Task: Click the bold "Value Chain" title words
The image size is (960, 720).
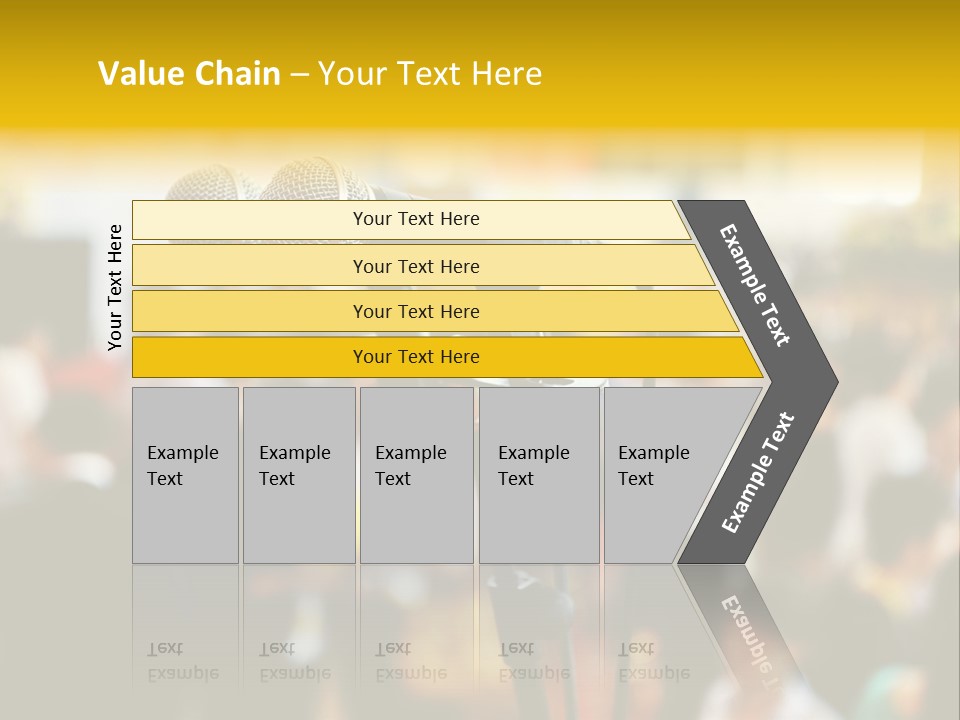Action: pos(189,74)
